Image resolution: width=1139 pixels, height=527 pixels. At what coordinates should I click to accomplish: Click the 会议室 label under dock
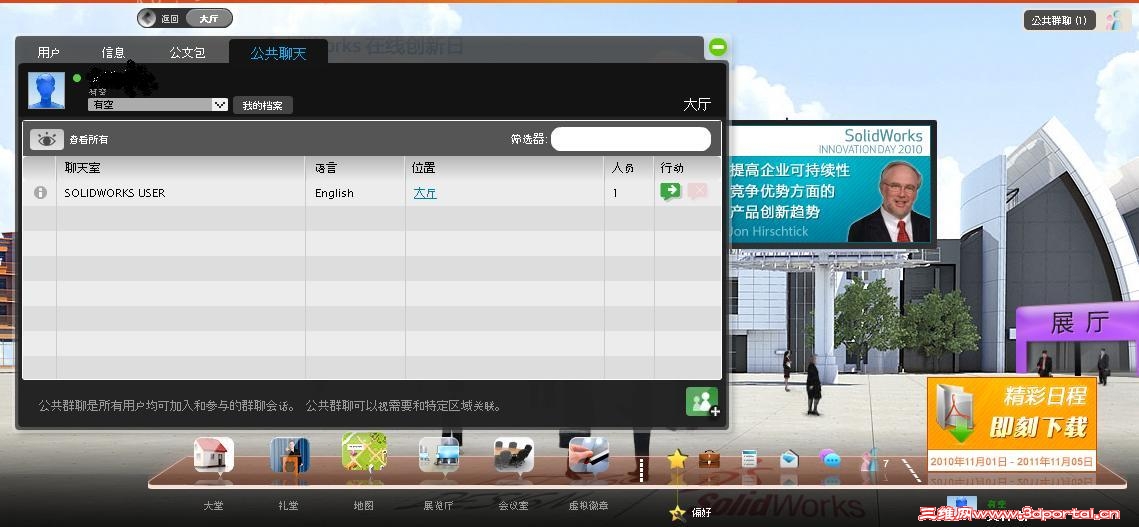click(x=513, y=505)
